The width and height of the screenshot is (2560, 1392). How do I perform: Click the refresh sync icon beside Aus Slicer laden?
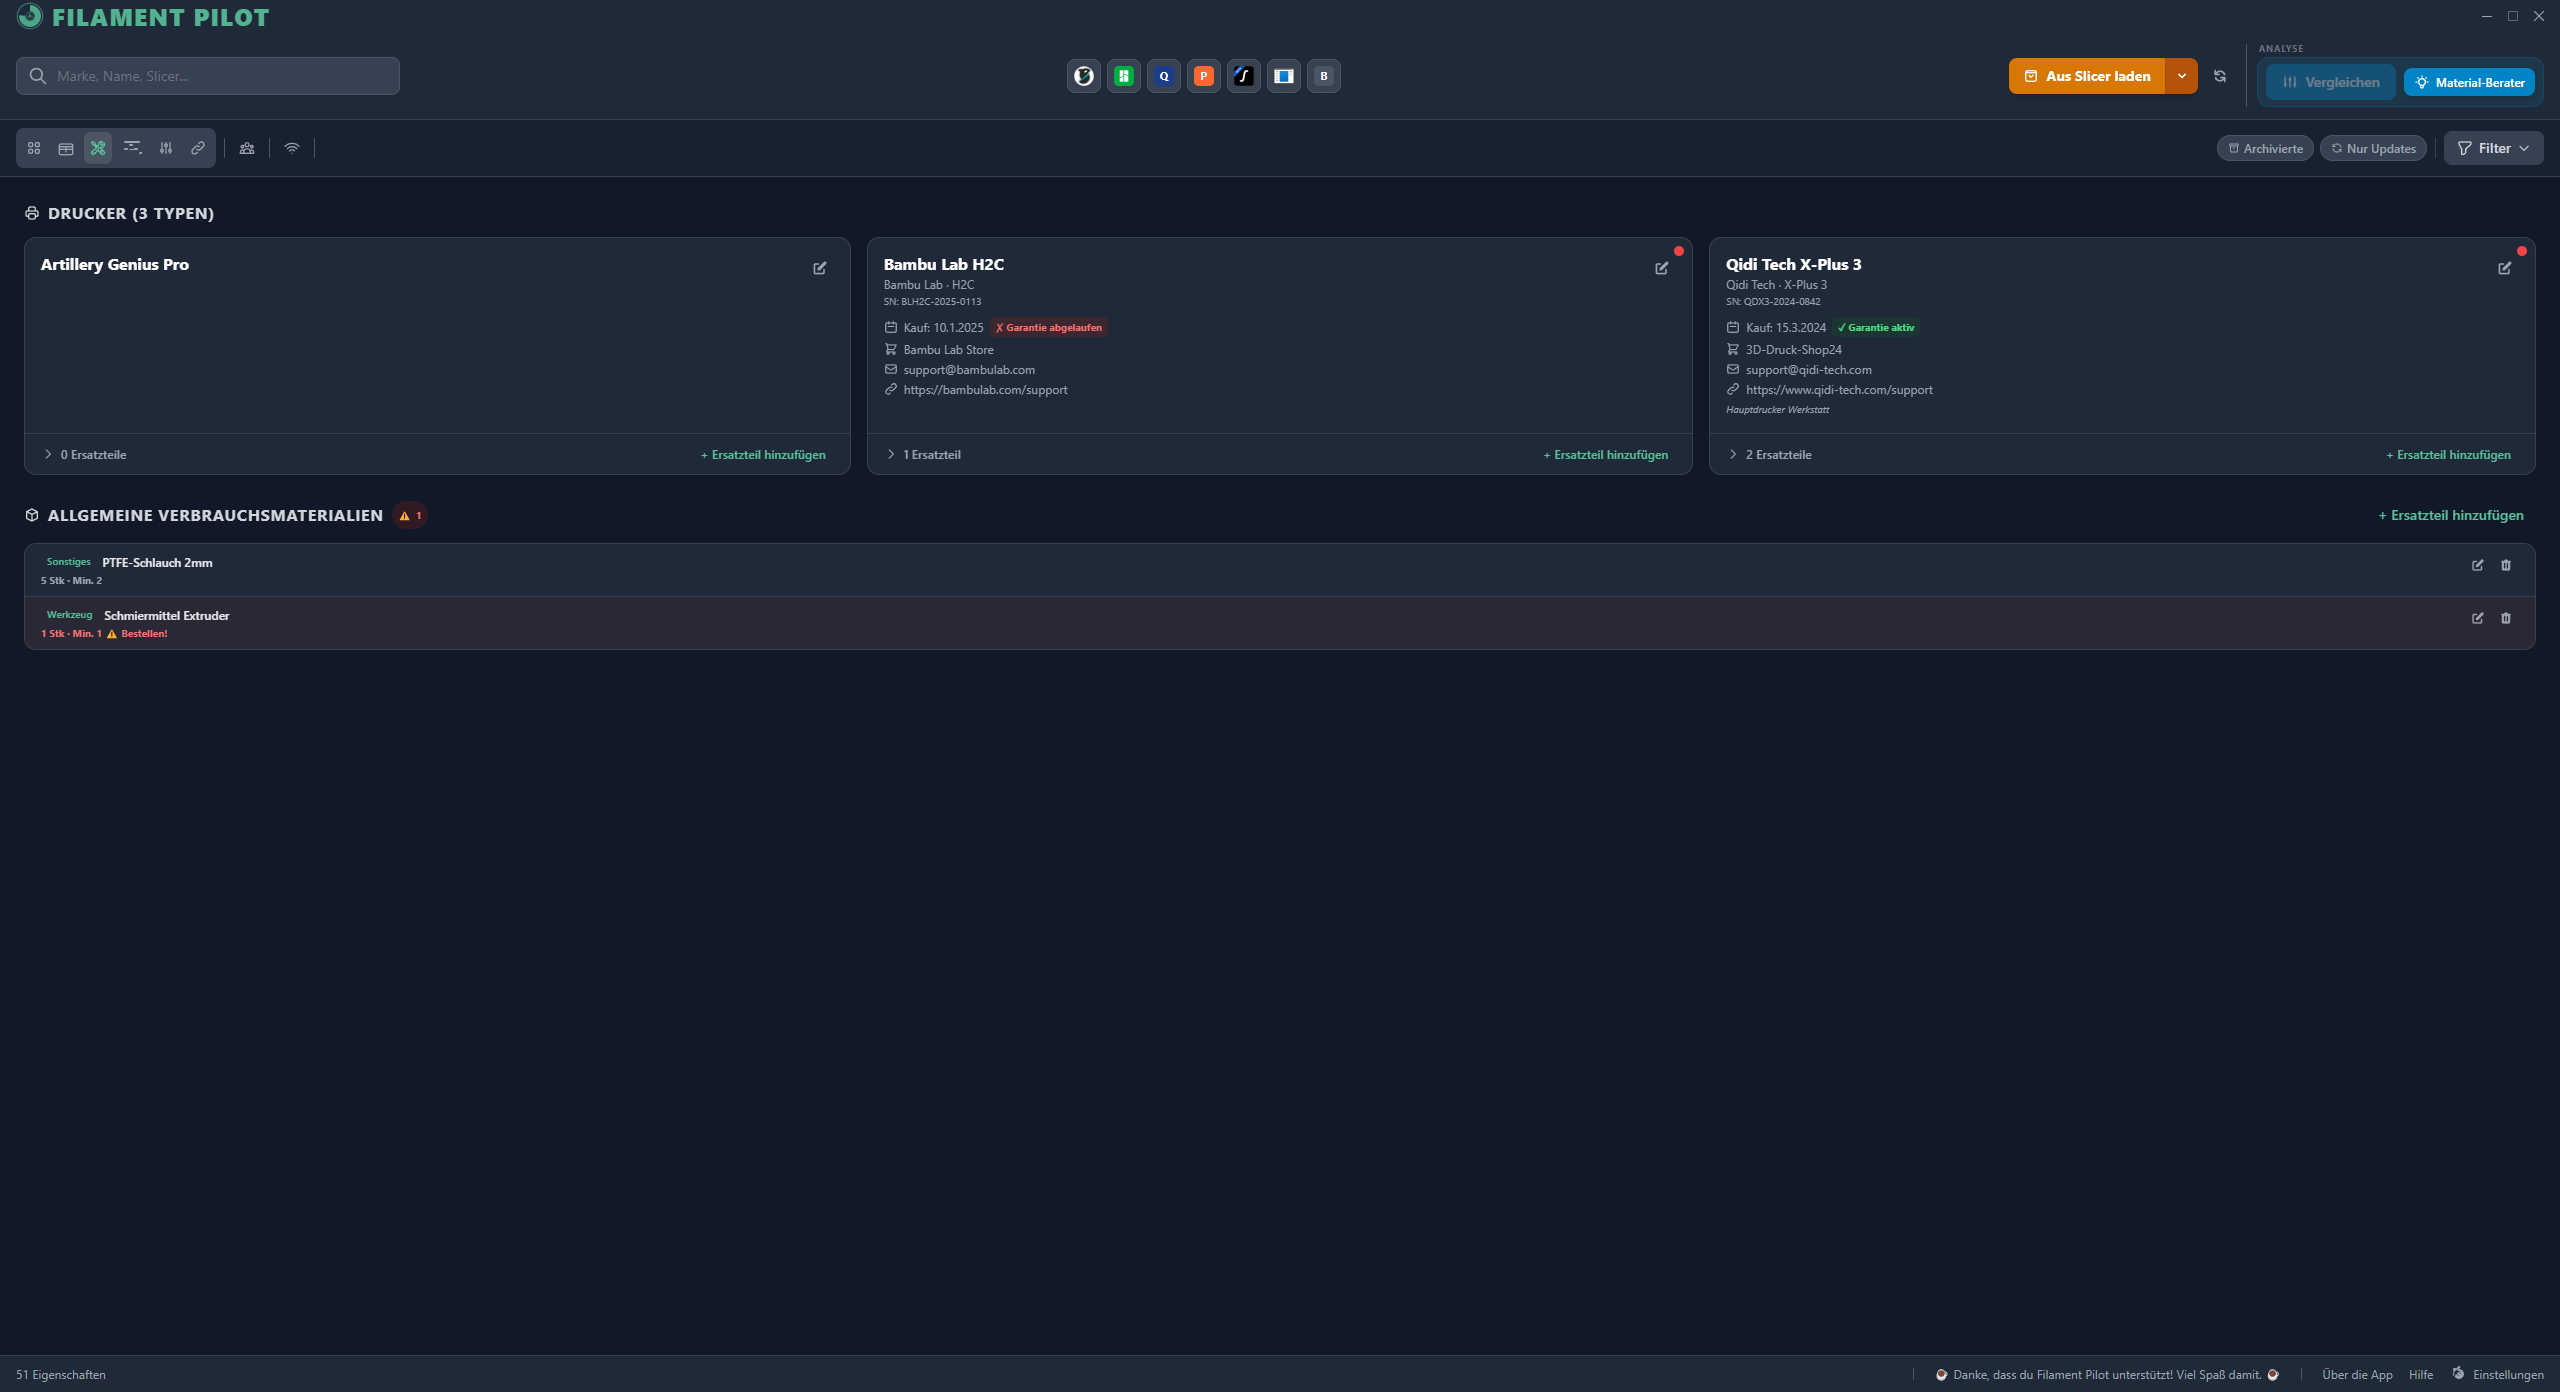pos(2220,76)
